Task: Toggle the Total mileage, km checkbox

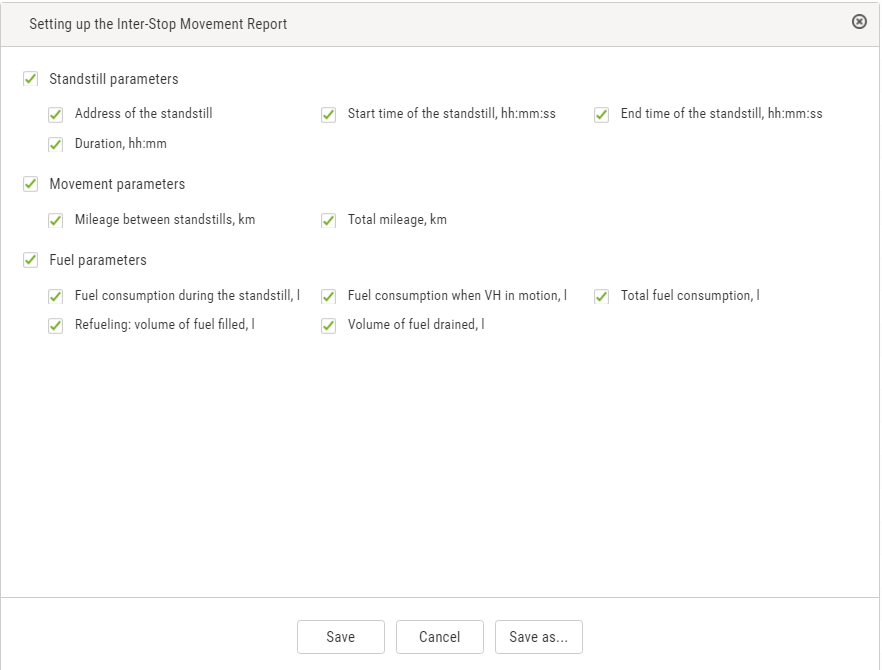Action: (328, 221)
